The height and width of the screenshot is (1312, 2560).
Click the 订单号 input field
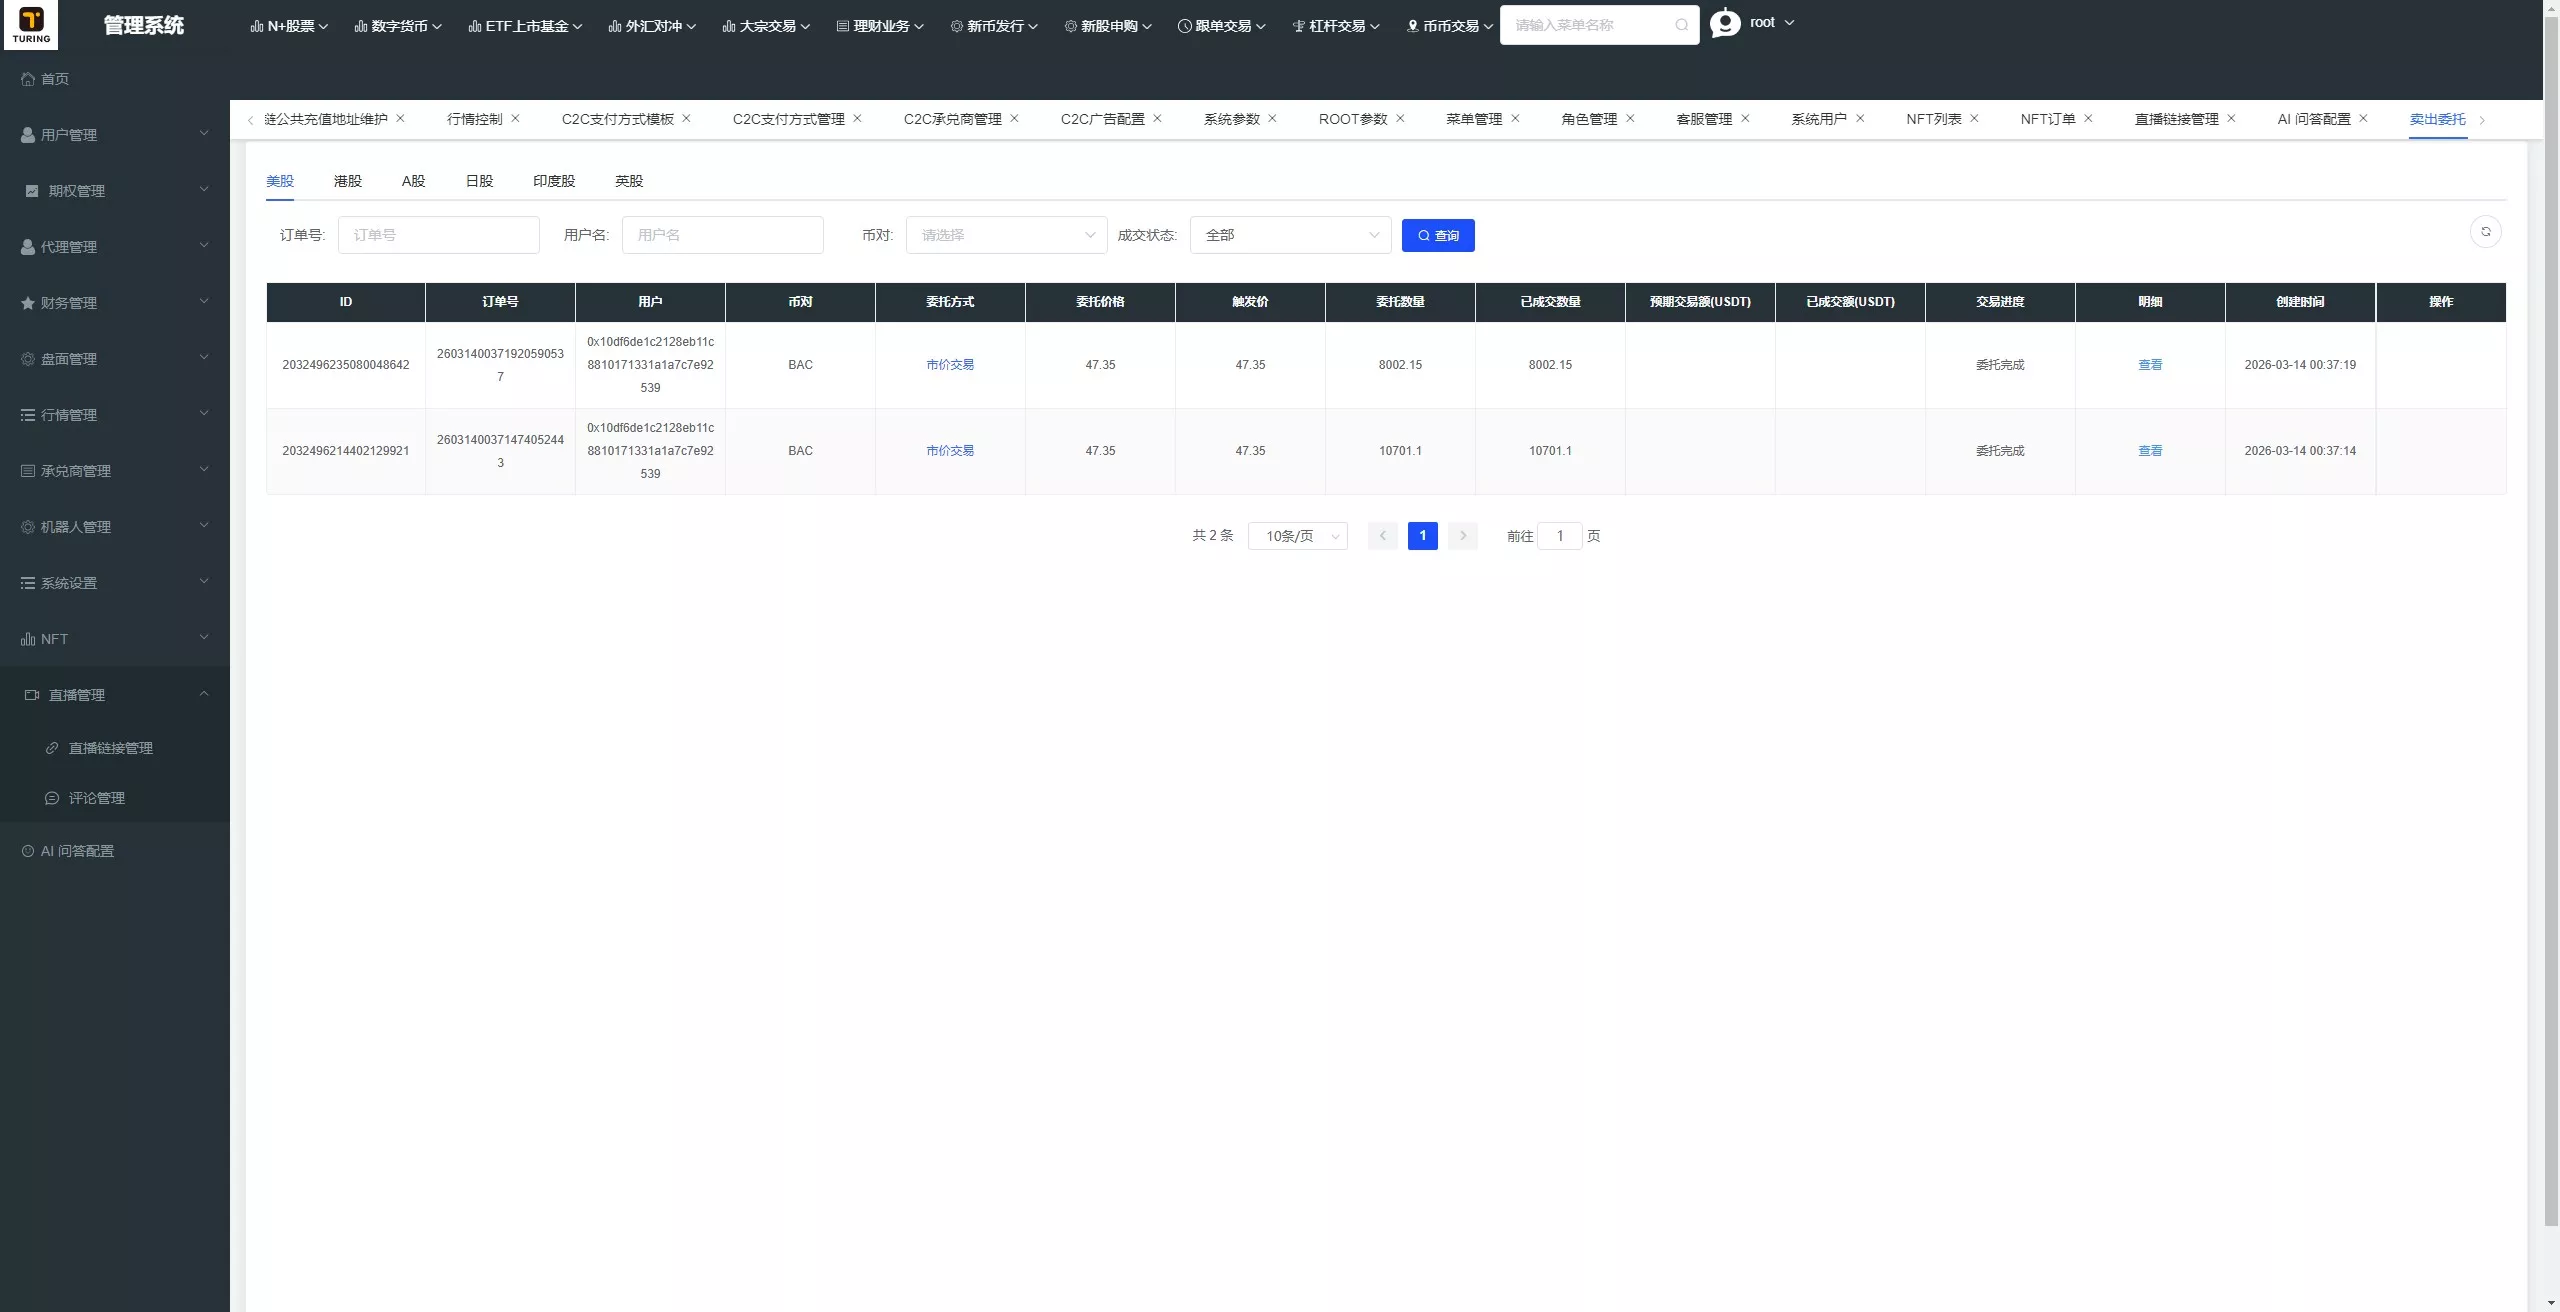click(x=439, y=235)
